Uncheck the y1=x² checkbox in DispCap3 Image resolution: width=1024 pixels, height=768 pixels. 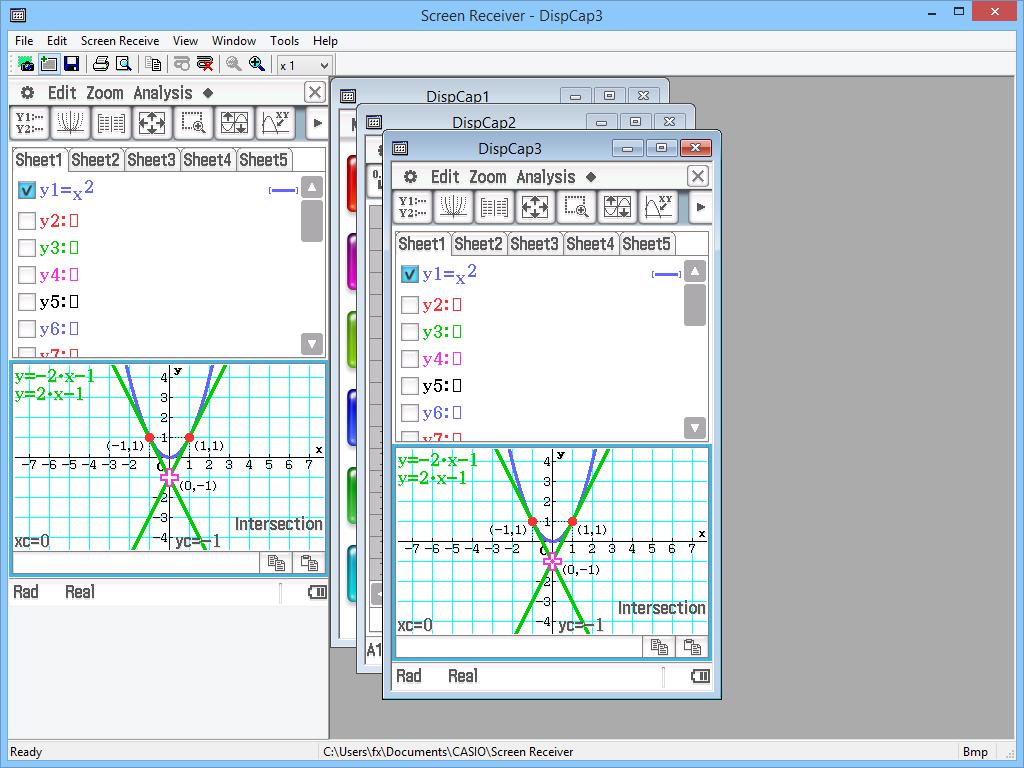click(409, 274)
